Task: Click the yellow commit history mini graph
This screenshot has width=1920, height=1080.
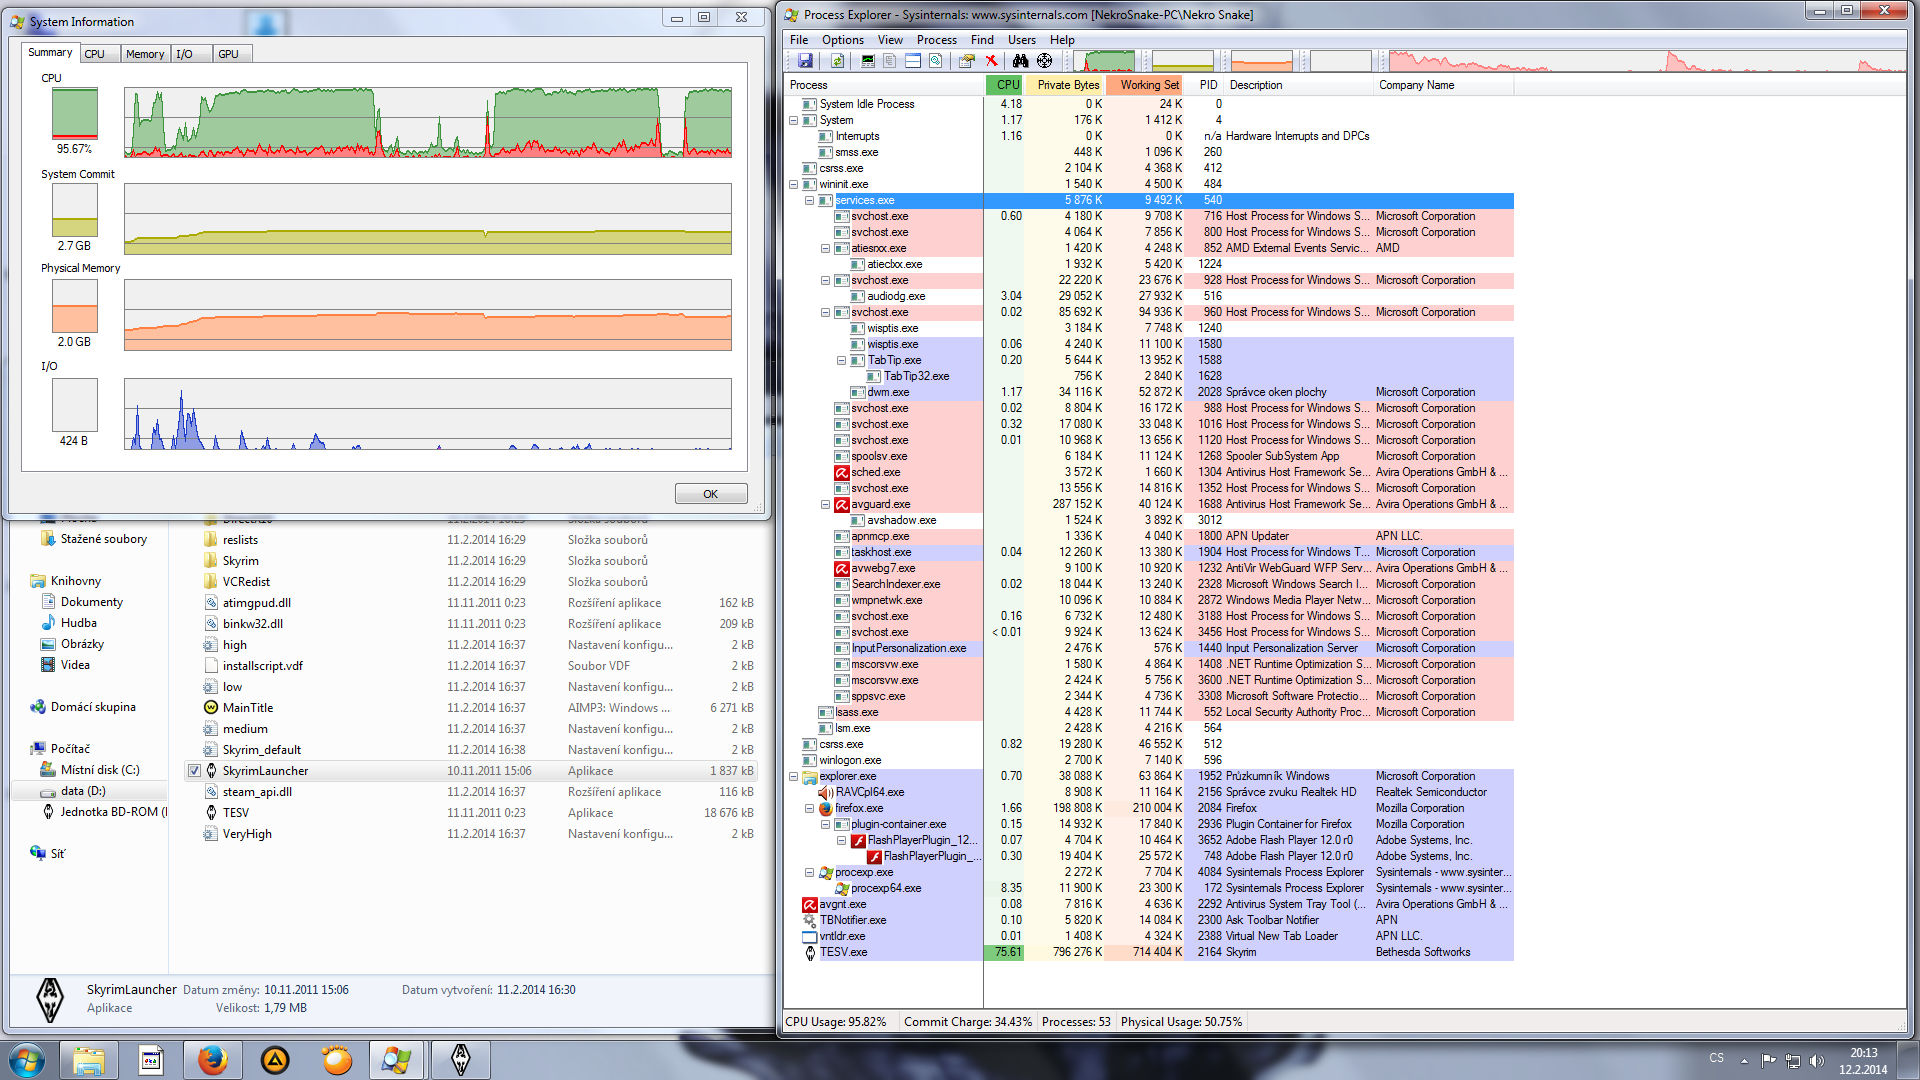Action: pyautogui.click(x=1183, y=61)
